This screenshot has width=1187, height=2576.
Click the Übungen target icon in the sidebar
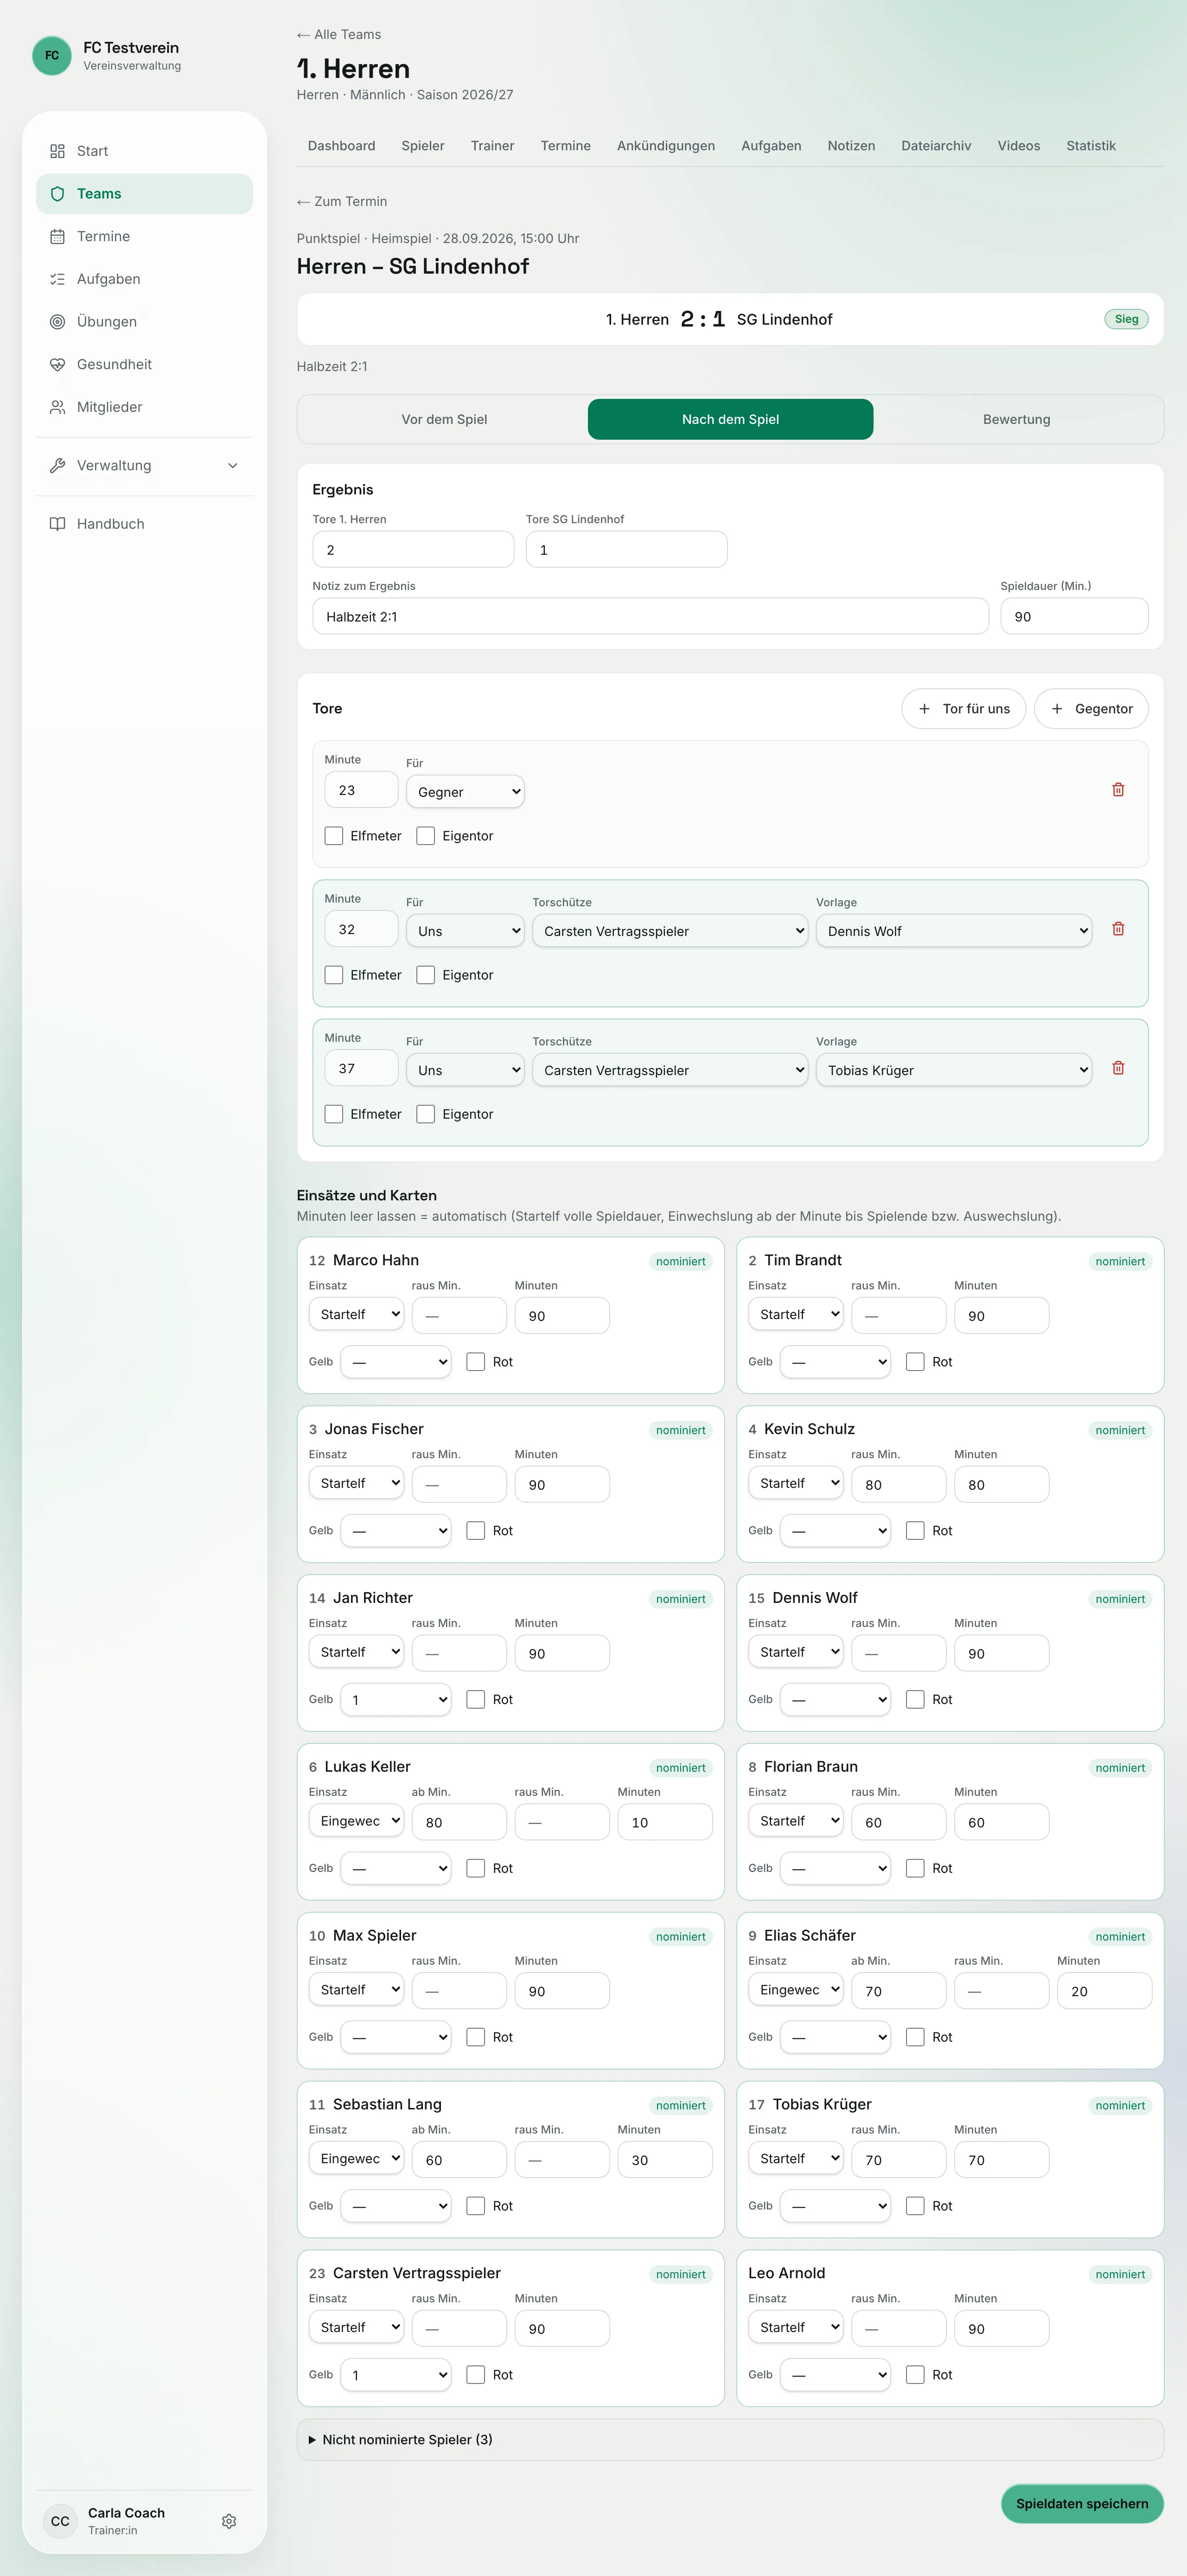click(57, 321)
